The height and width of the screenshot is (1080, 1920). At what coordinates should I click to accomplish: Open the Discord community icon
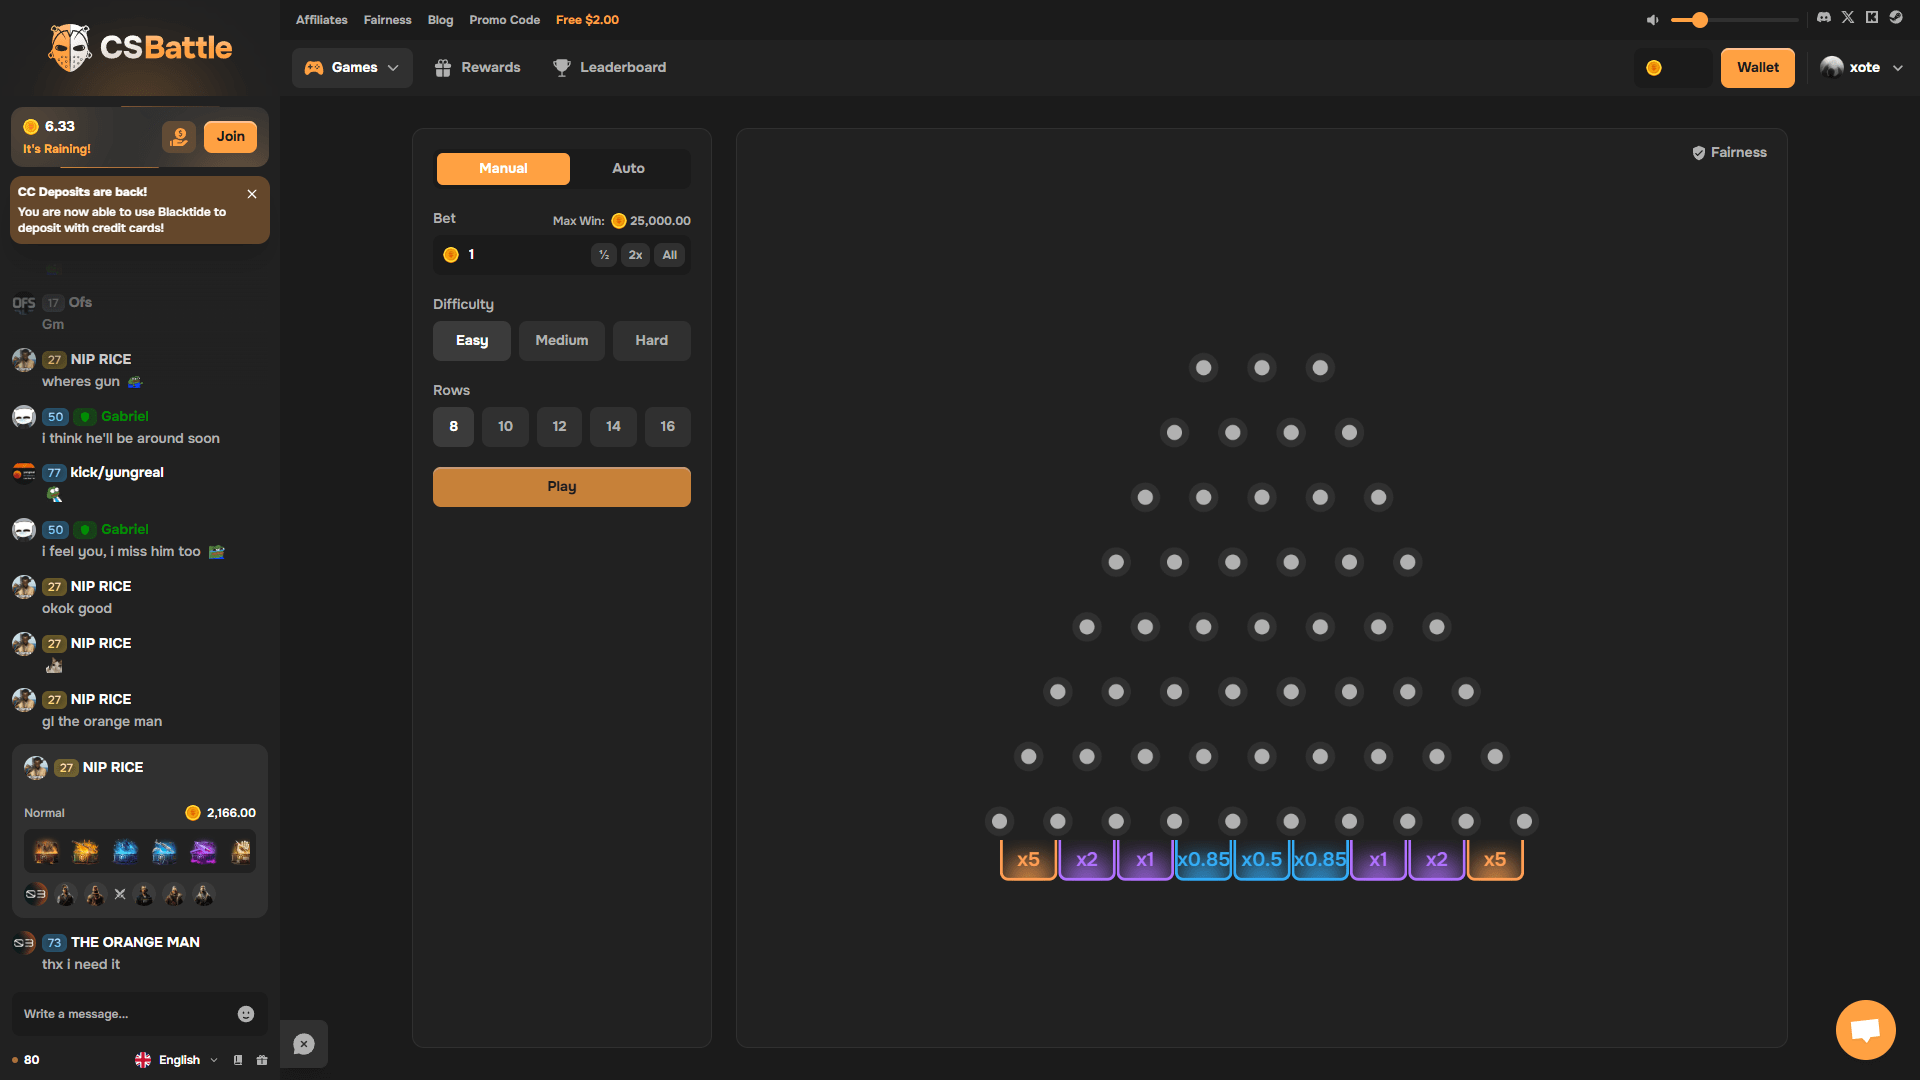(1822, 17)
